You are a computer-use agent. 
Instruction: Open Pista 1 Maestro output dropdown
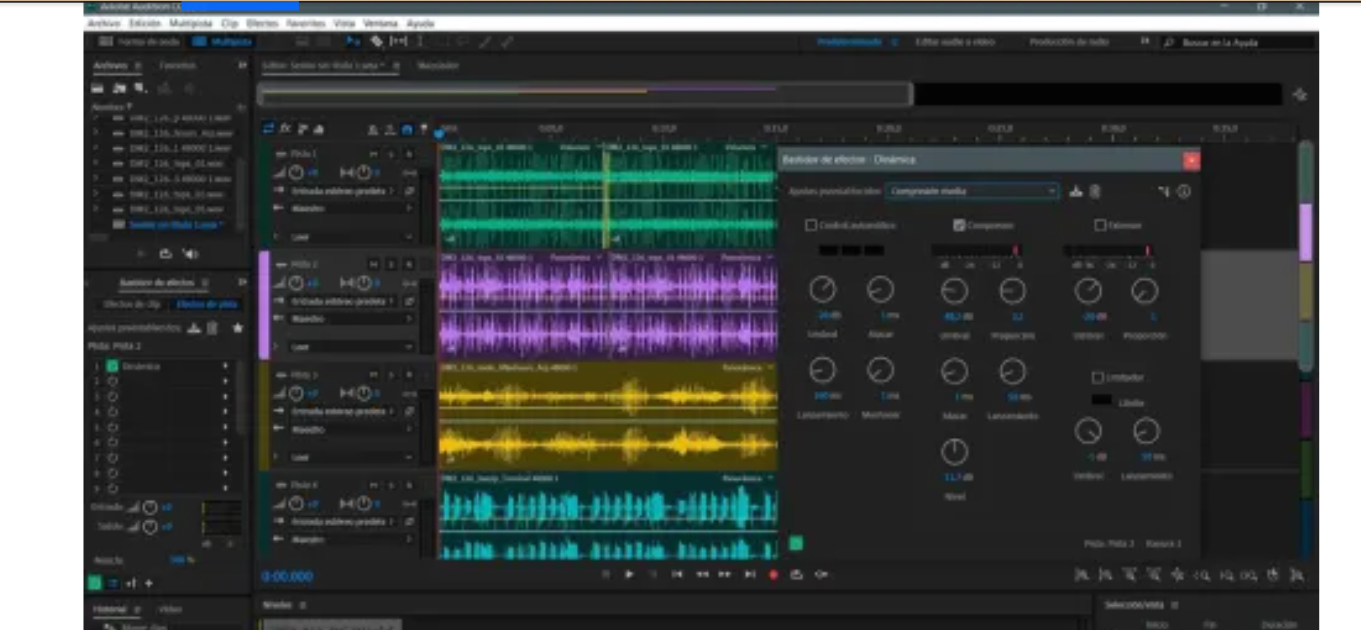352,209
